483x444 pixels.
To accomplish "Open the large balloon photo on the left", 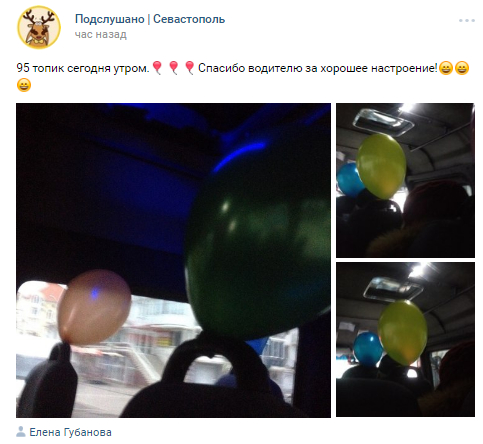I will click(x=173, y=260).
